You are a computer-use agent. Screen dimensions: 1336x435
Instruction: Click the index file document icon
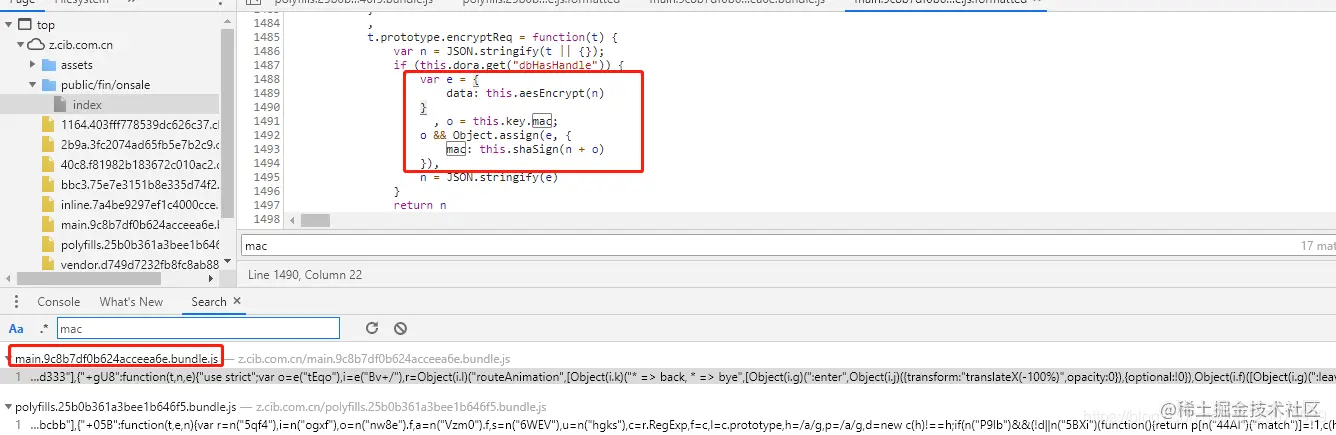coord(60,105)
